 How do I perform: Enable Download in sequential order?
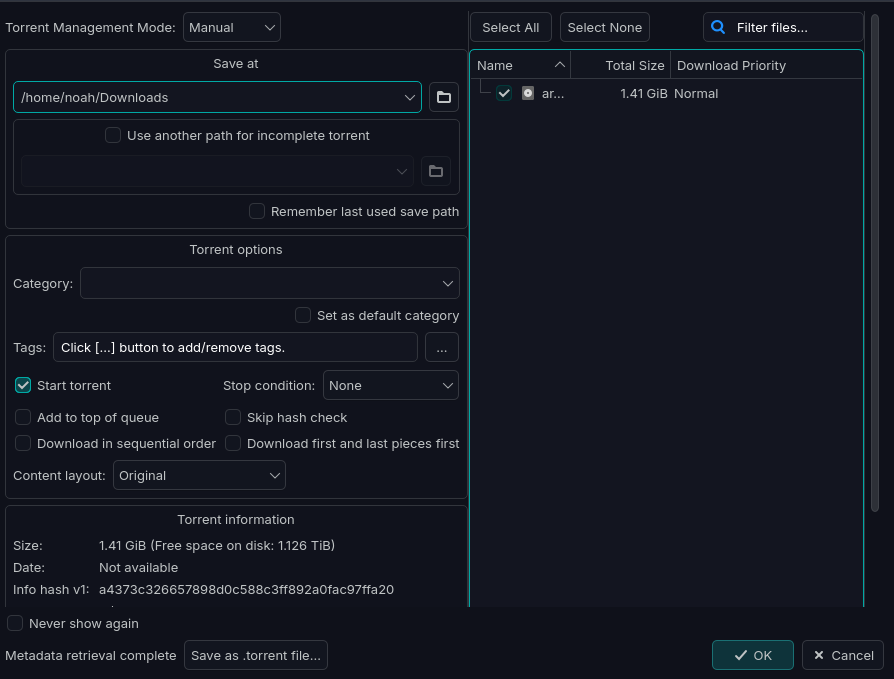pyautogui.click(x=23, y=443)
